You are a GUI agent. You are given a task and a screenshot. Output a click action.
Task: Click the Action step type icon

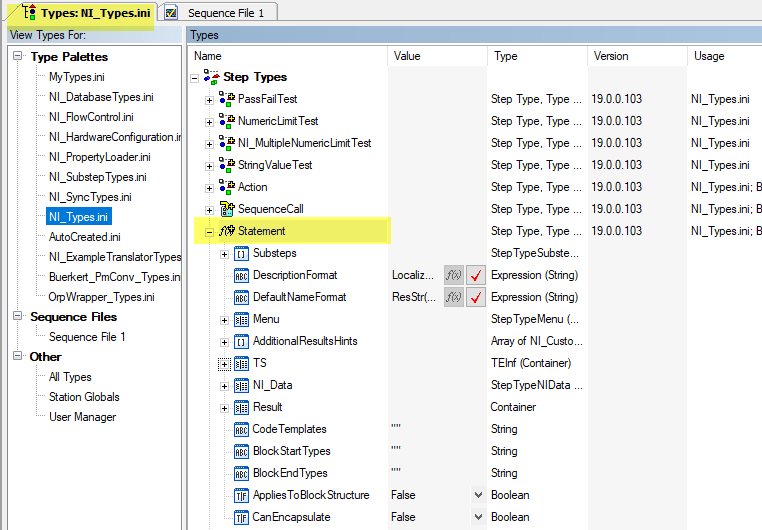point(227,187)
